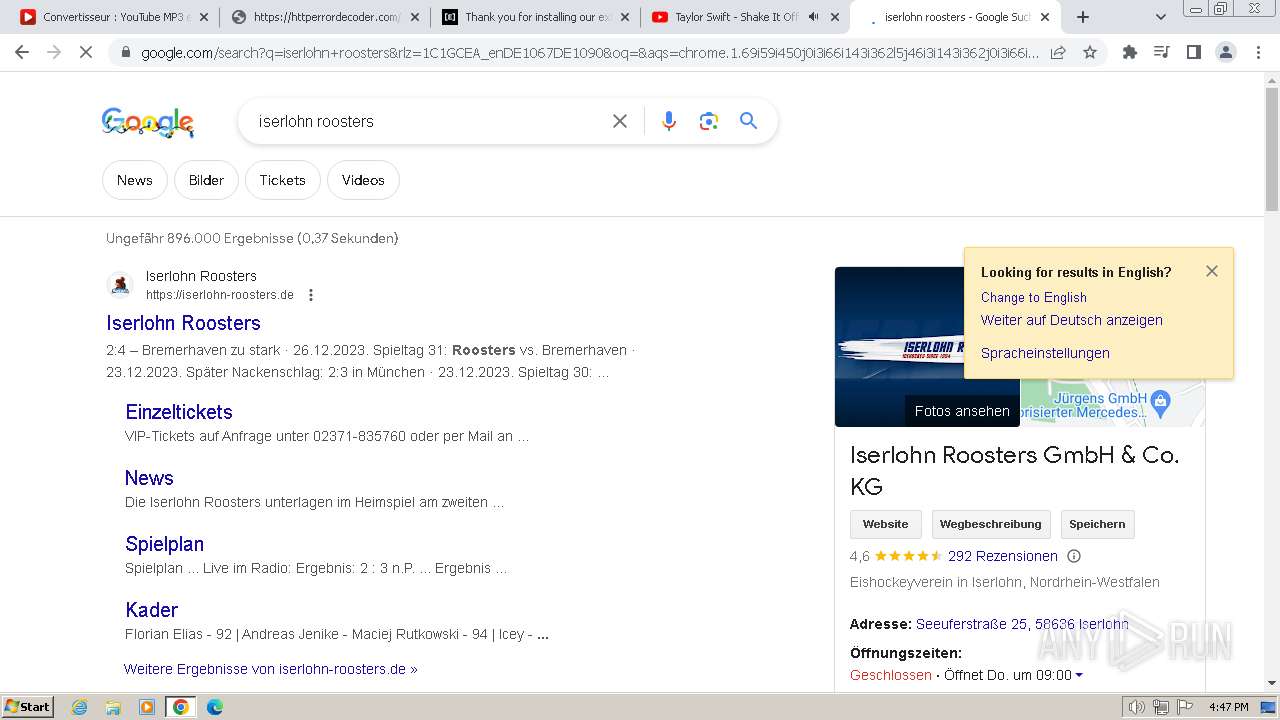Screen dimensions: 1280x720
Task: Open 'Weitere Ergebnisse von iserlohn-roosters.de'
Action: click(270, 669)
